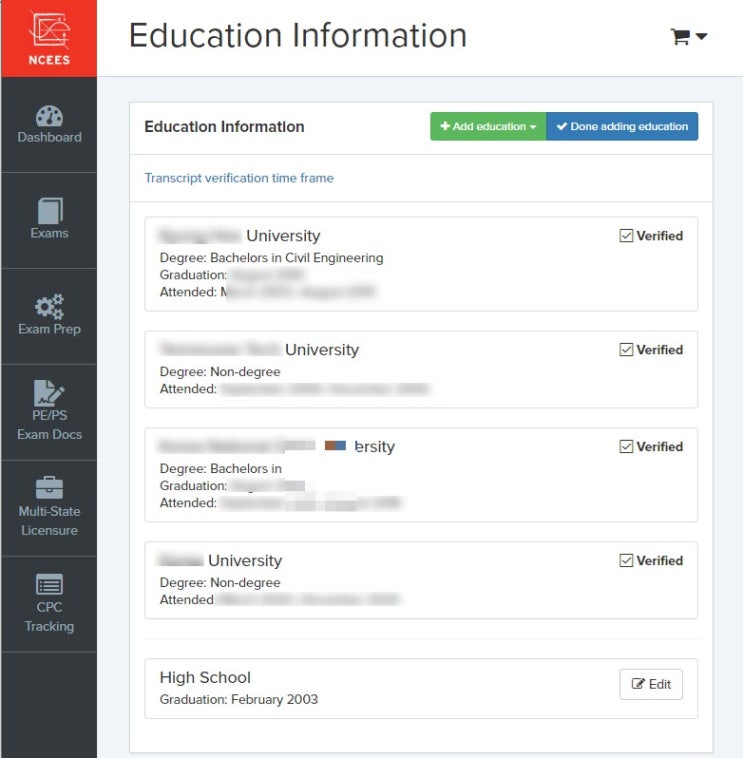743x758 pixels.
Task: Click the shopping cart icon
Action: coord(680,37)
